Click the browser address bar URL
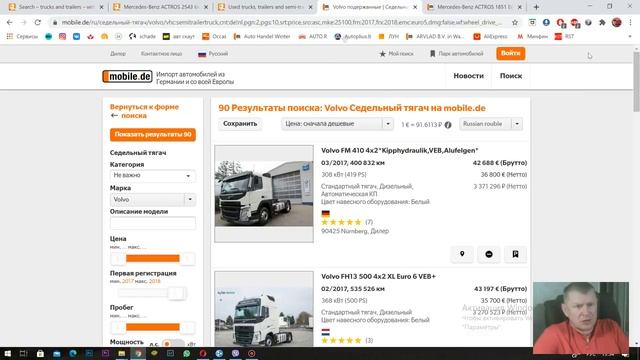The image size is (640, 360). pos(282,22)
